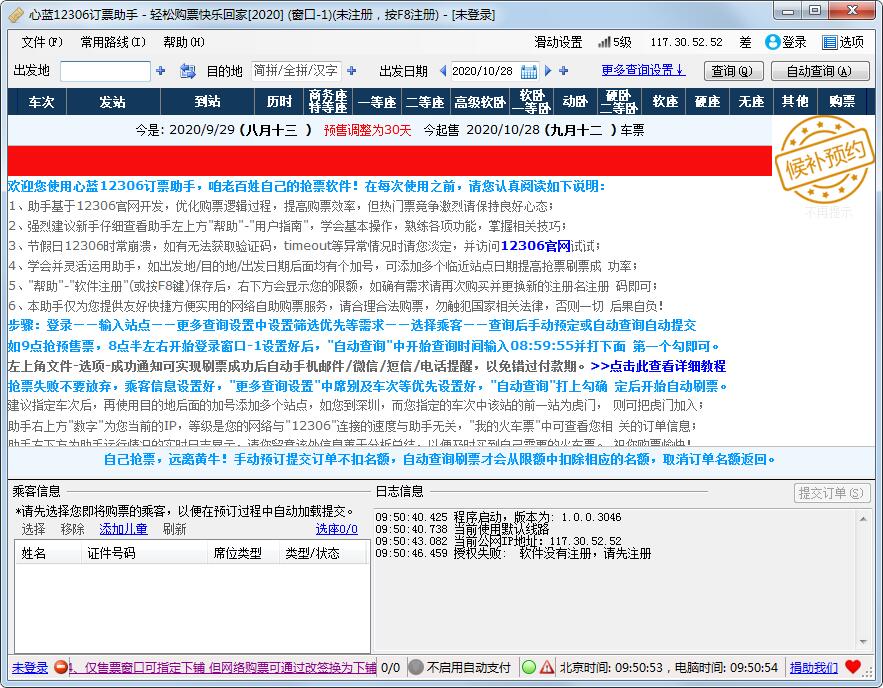This screenshot has height=688, width=883.
Task: Click the 到站 column header
Action: pyautogui.click(x=207, y=101)
